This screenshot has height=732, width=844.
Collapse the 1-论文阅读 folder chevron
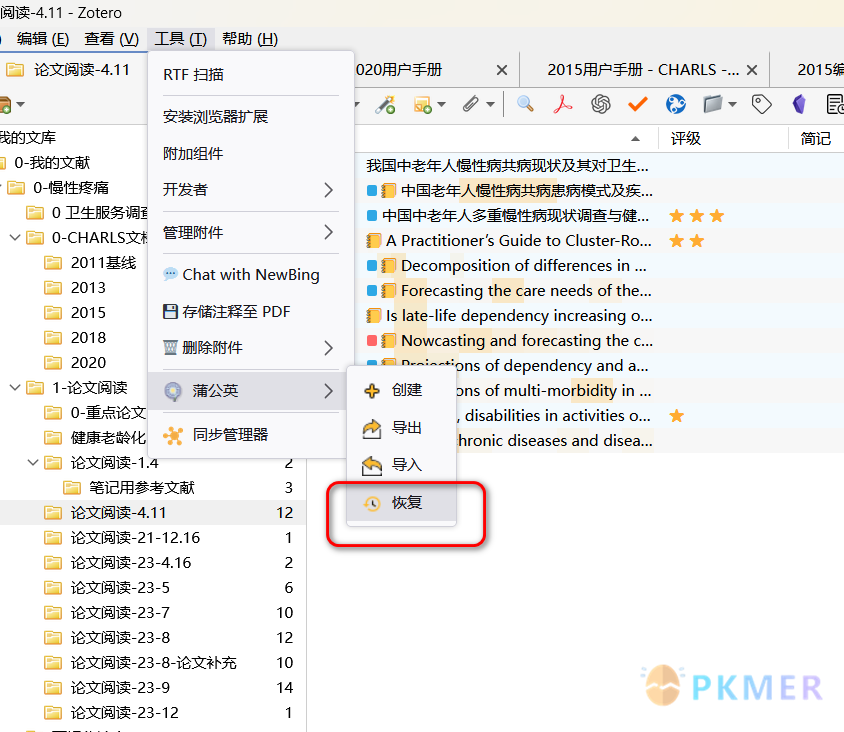click(x=15, y=388)
